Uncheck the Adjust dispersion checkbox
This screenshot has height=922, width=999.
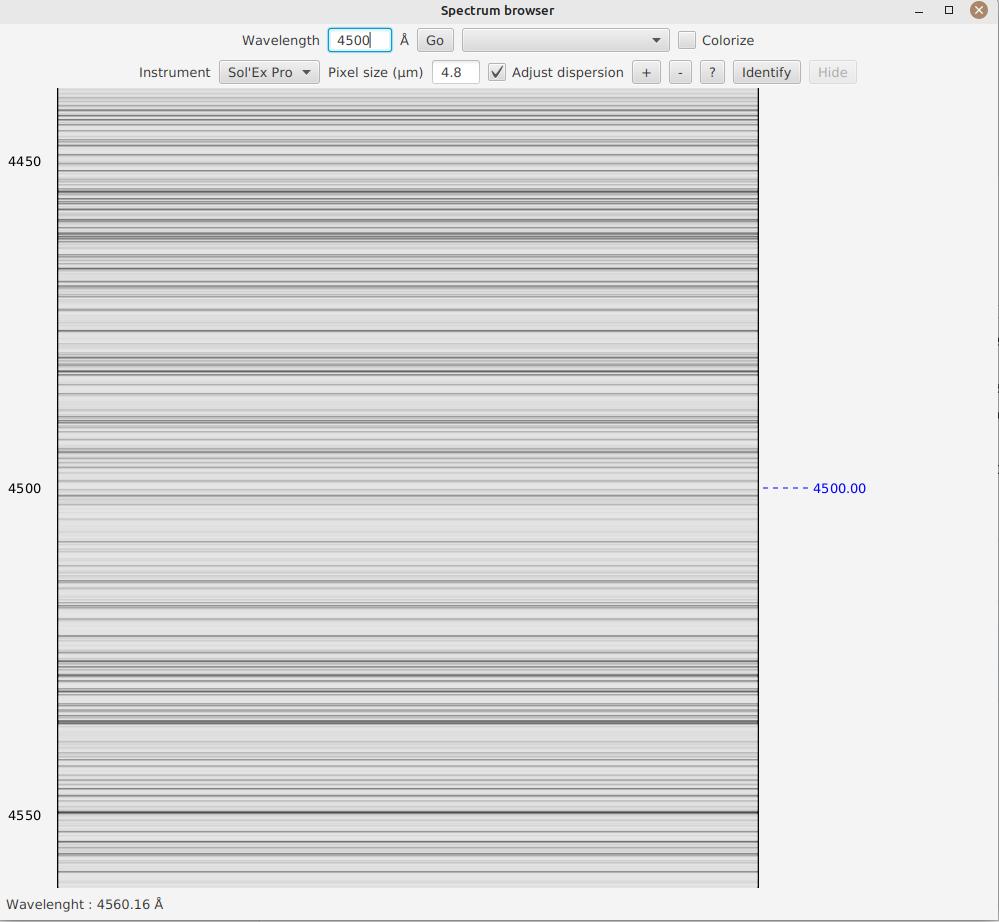pyautogui.click(x=497, y=73)
